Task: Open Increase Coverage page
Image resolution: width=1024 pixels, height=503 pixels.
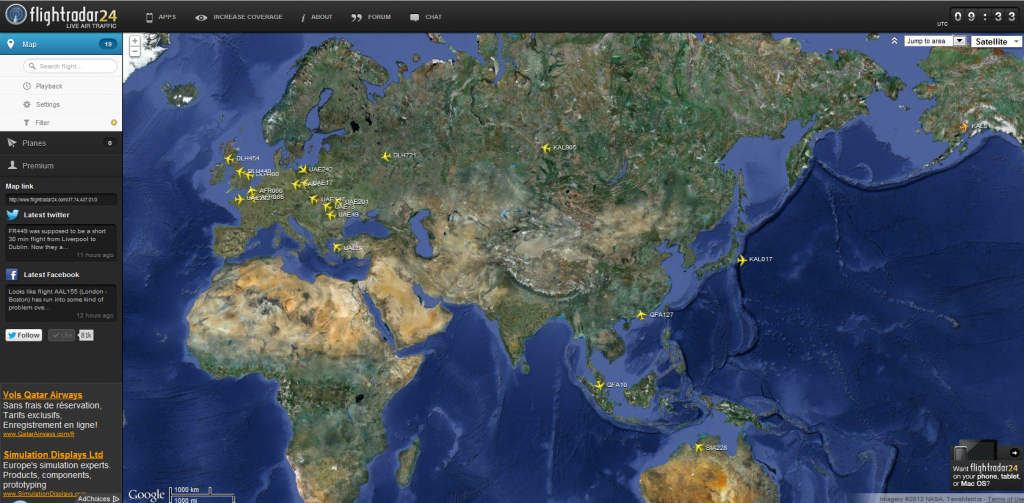Action: click(239, 17)
